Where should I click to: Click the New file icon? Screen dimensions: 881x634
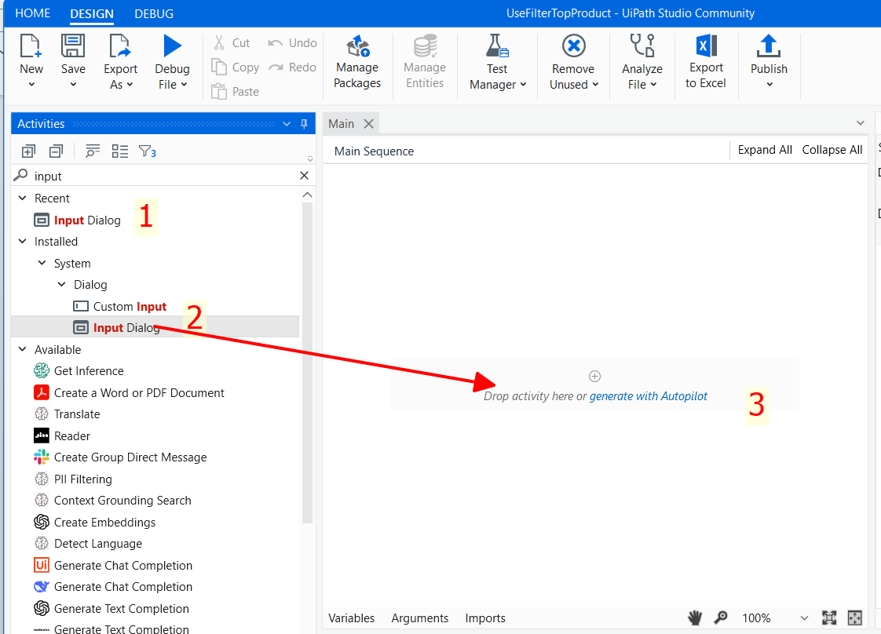pyautogui.click(x=30, y=46)
